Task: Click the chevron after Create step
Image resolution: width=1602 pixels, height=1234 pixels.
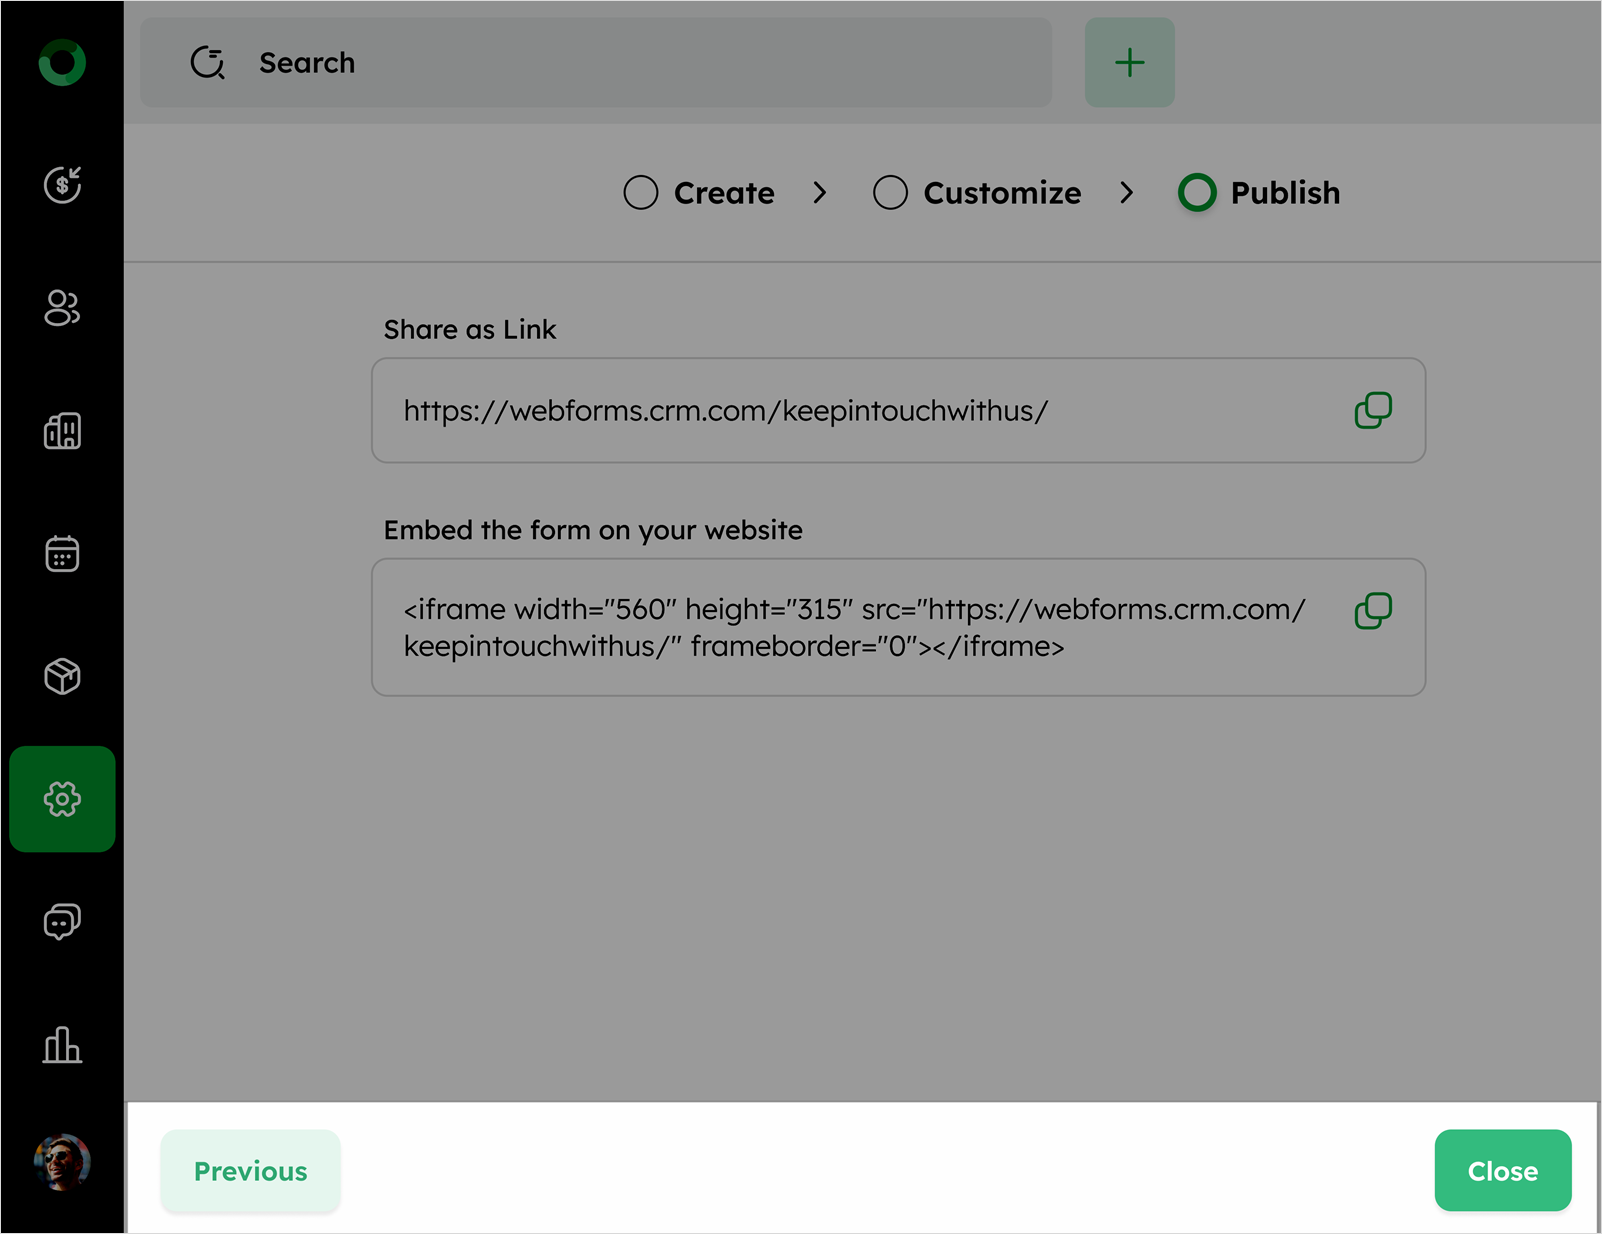Action: coord(820,192)
